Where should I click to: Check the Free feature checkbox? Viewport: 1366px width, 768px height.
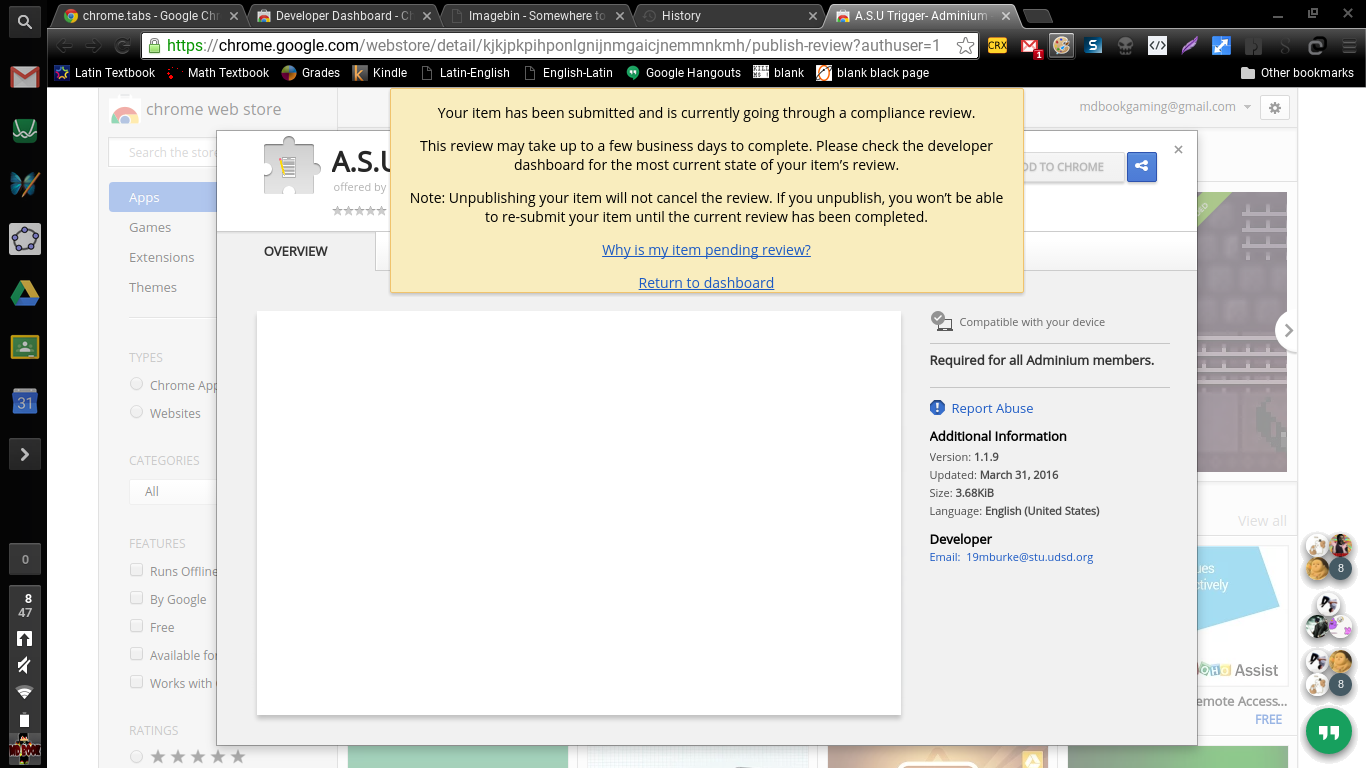pos(136,626)
